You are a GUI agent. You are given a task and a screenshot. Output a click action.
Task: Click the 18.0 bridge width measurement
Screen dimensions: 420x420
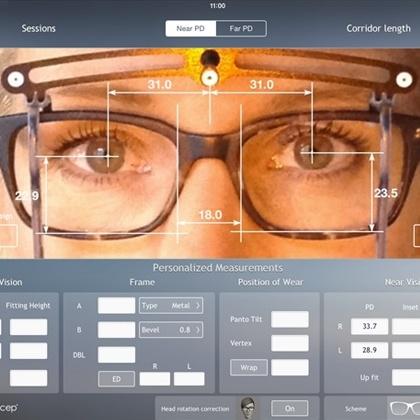click(x=210, y=214)
